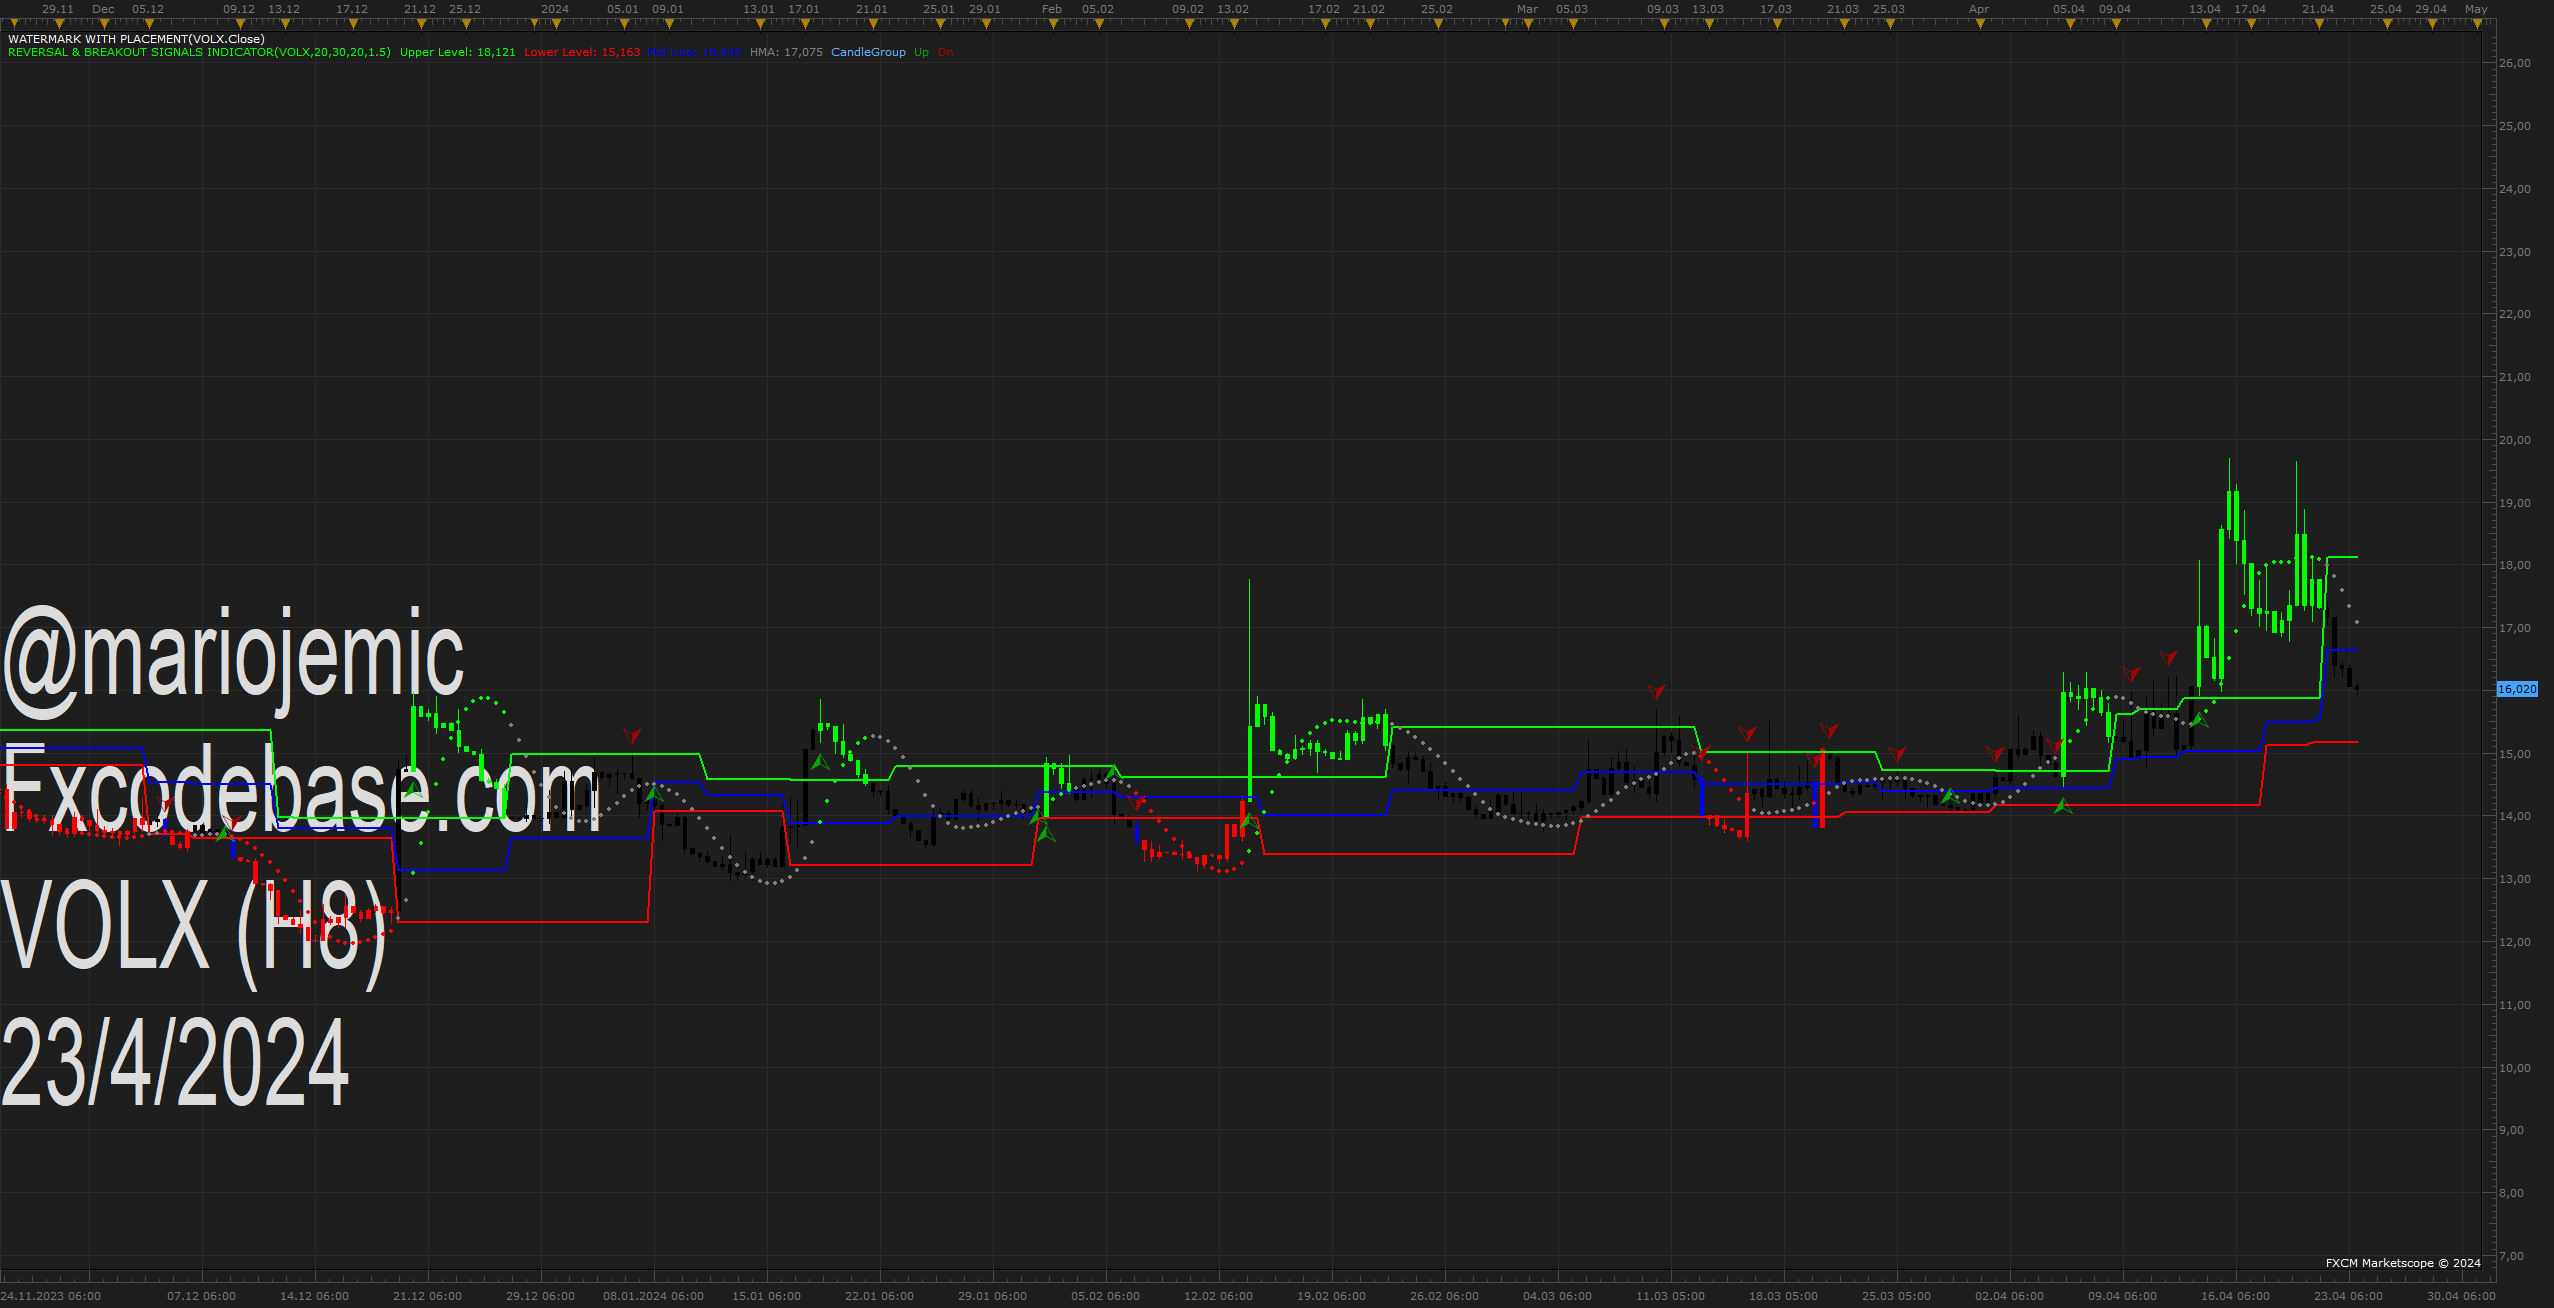Click the 22,00 price axis label
This screenshot has height=1308, width=2554.
click(2515, 314)
